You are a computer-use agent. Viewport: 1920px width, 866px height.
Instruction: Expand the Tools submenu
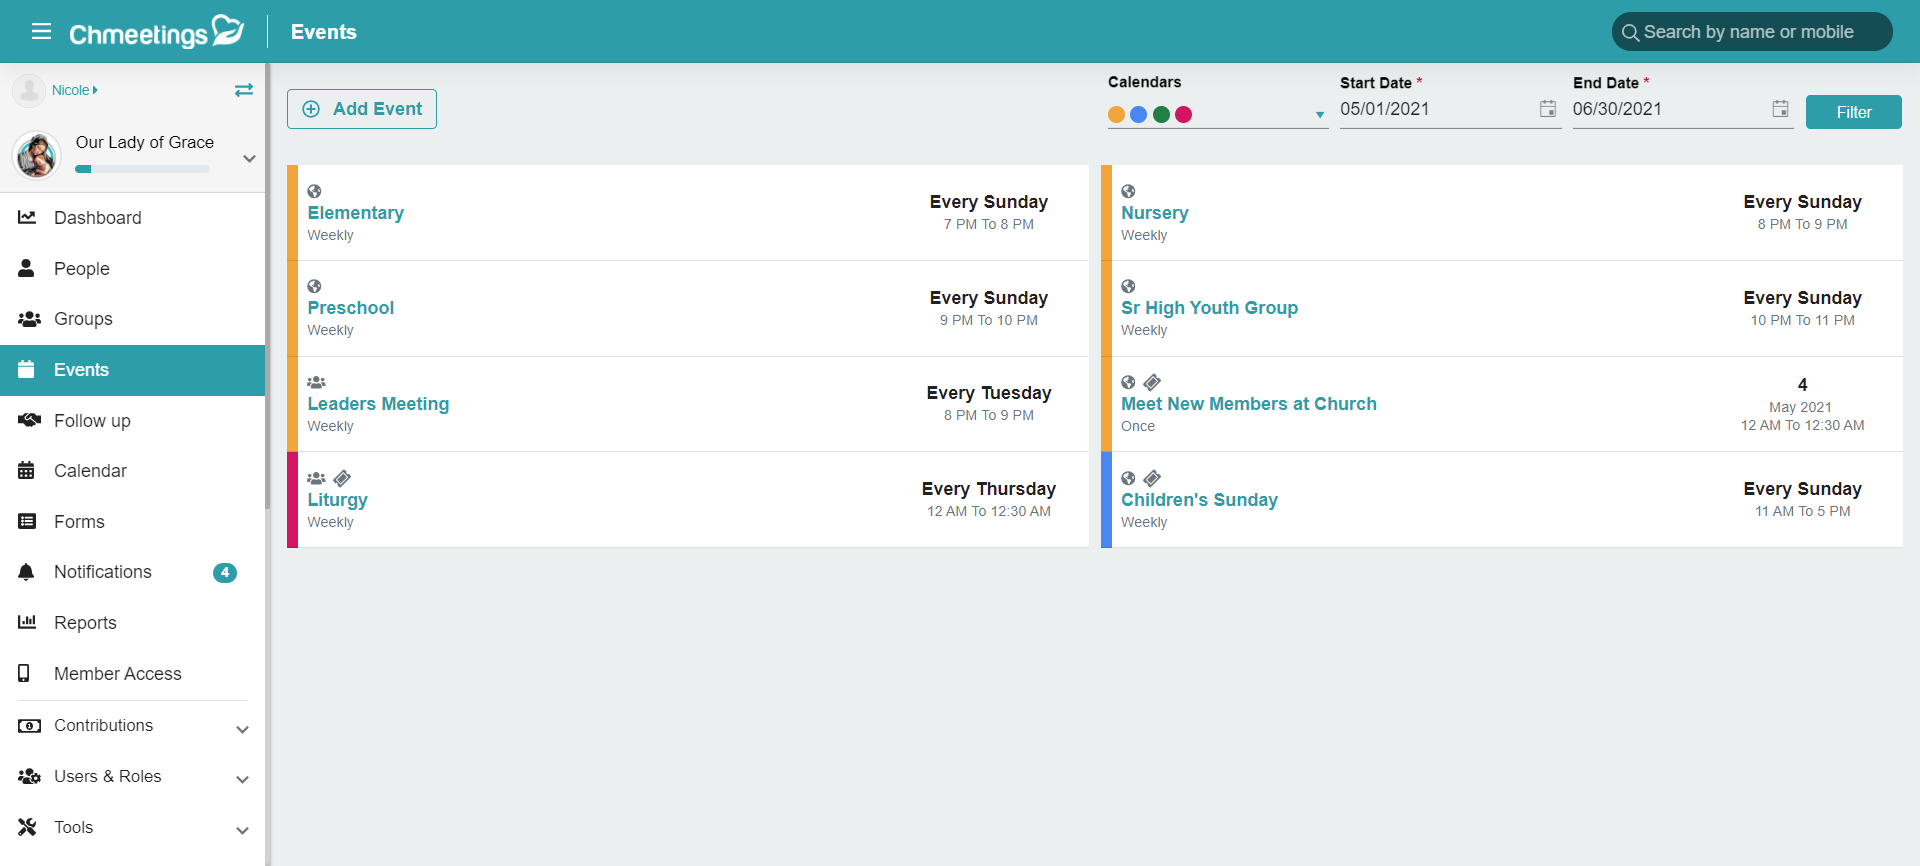coord(242,830)
